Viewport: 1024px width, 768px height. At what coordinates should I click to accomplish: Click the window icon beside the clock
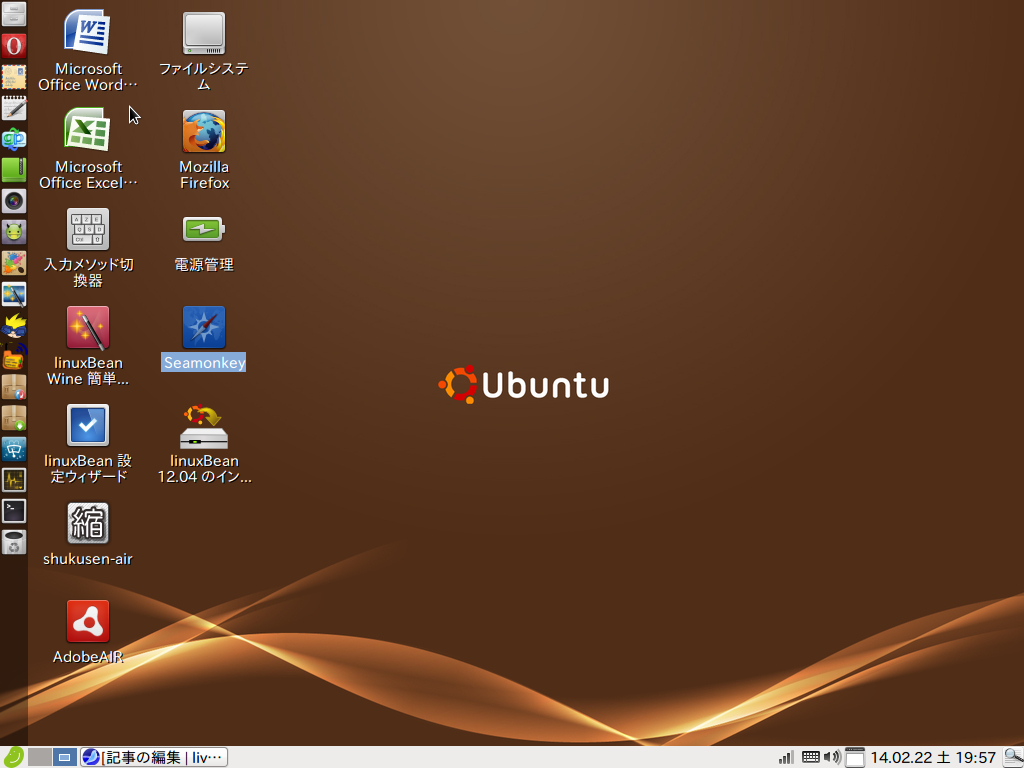click(855, 758)
